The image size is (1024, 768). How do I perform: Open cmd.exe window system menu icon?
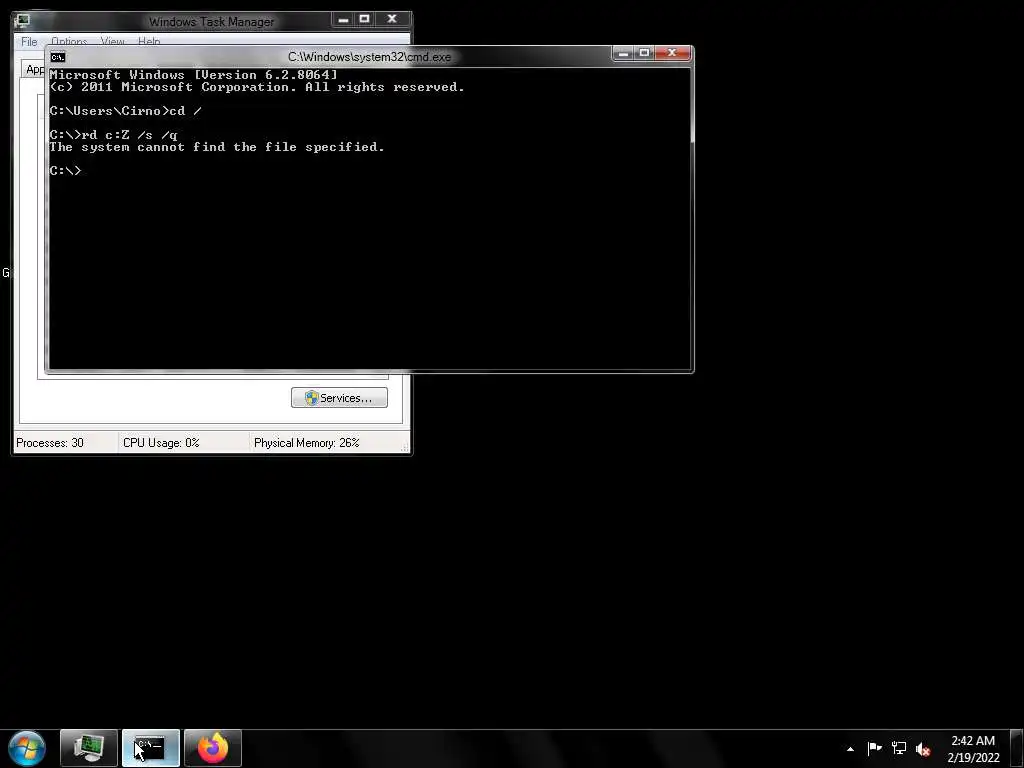coord(57,57)
